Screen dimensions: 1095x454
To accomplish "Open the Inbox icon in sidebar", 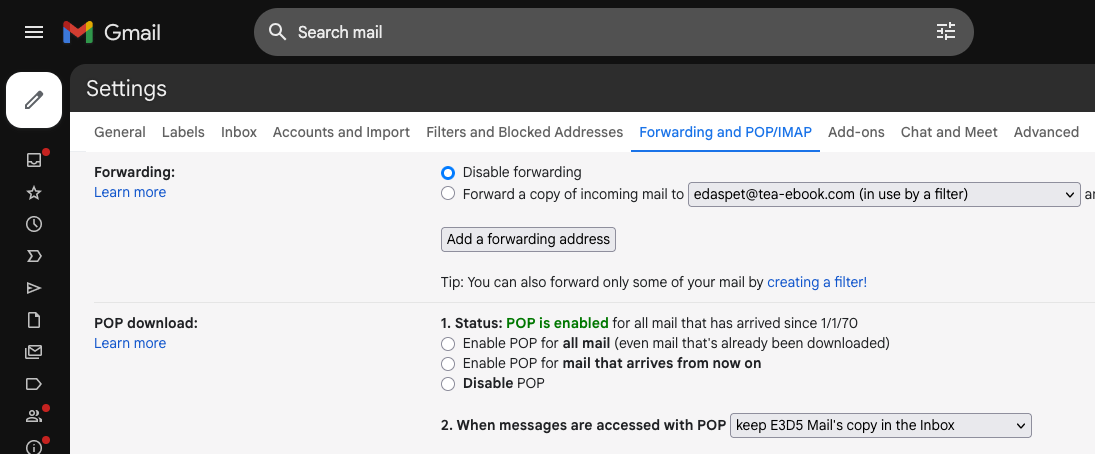I will click(x=34, y=160).
